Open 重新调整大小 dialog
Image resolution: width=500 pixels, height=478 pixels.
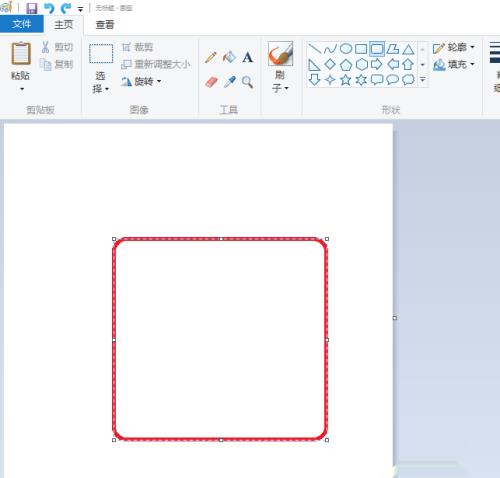[156, 64]
